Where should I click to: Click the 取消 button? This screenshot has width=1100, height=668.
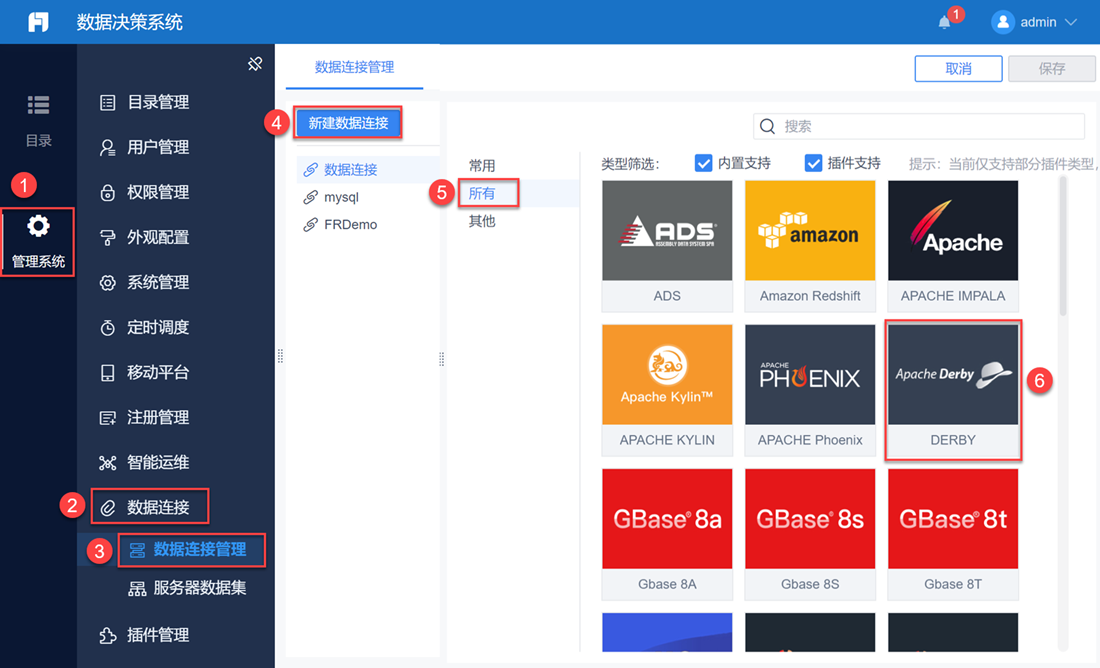pos(958,69)
